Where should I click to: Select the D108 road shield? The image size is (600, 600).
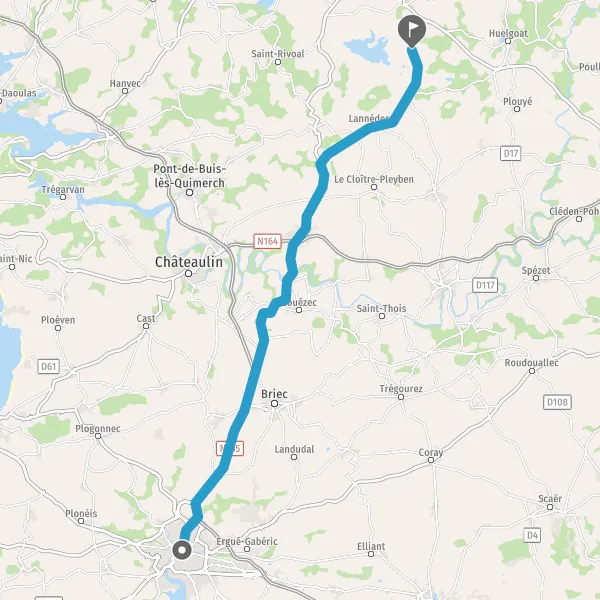557,402
